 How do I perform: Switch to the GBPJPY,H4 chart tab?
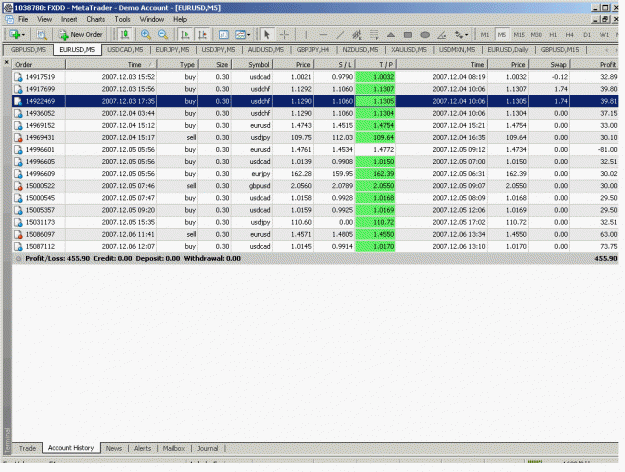coord(313,49)
